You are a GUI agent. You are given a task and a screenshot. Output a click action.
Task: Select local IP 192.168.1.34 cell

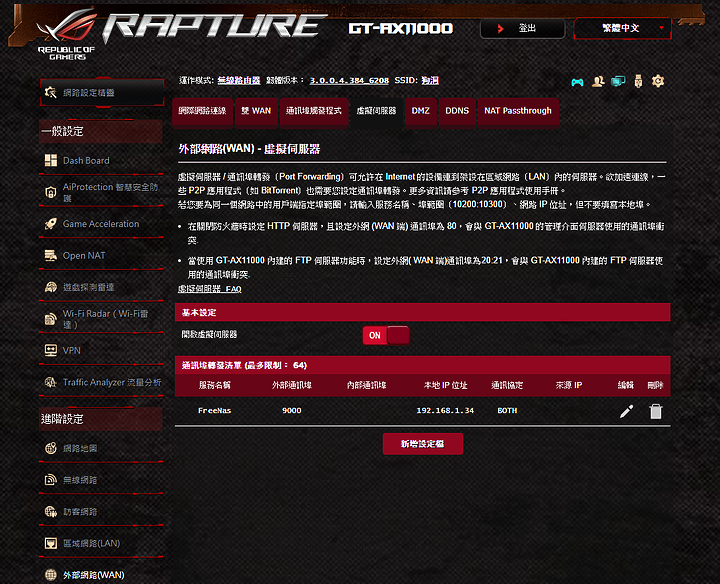coord(445,410)
